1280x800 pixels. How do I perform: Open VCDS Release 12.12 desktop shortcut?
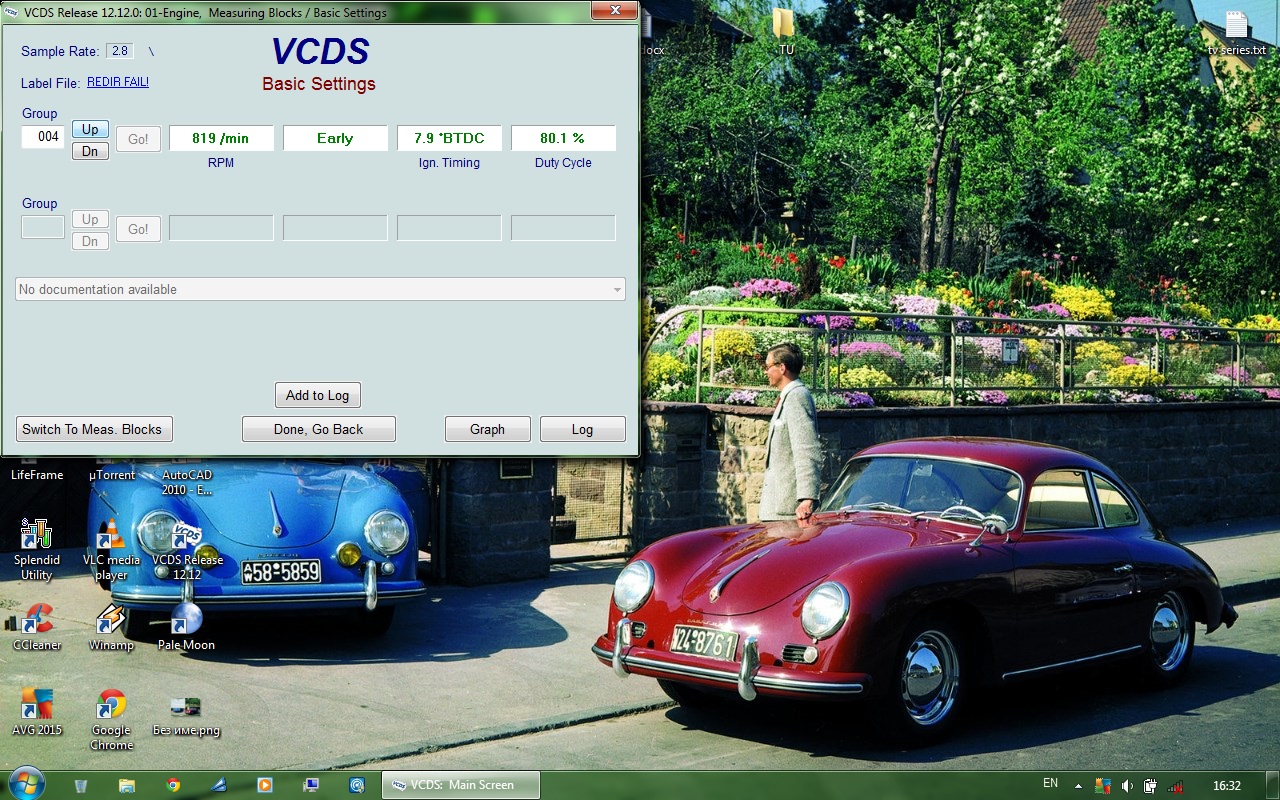[187, 540]
